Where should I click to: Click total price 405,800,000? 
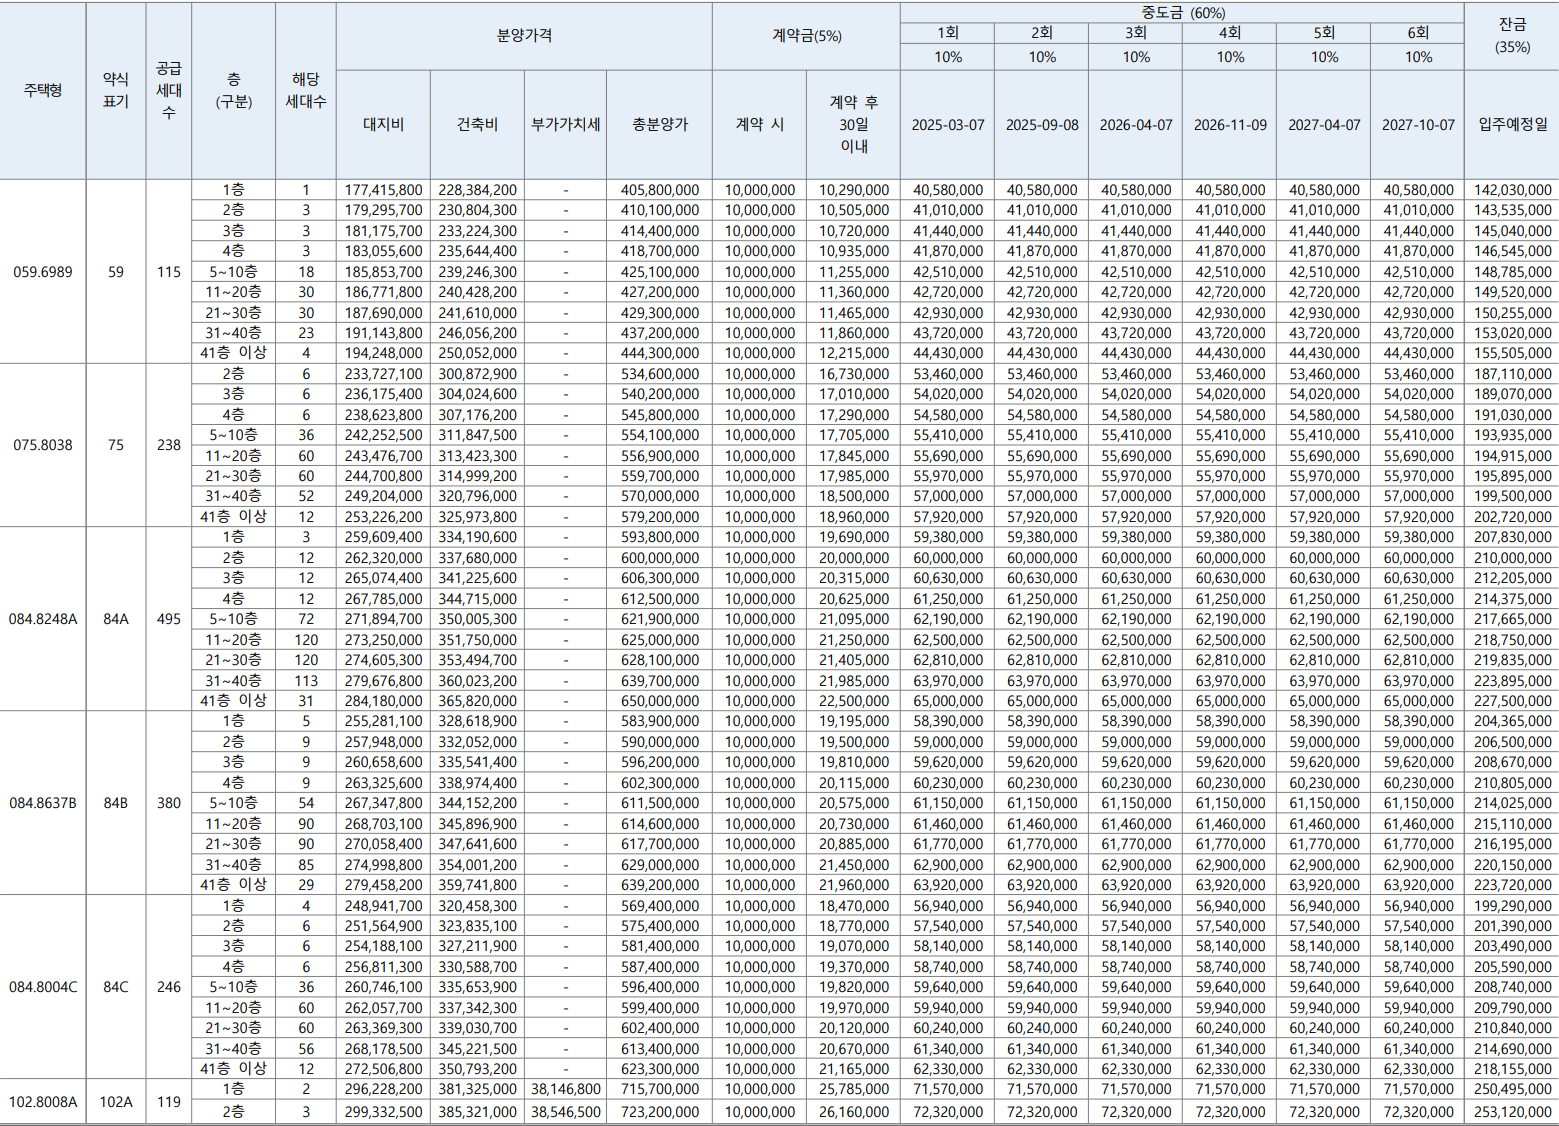tap(660, 190)
